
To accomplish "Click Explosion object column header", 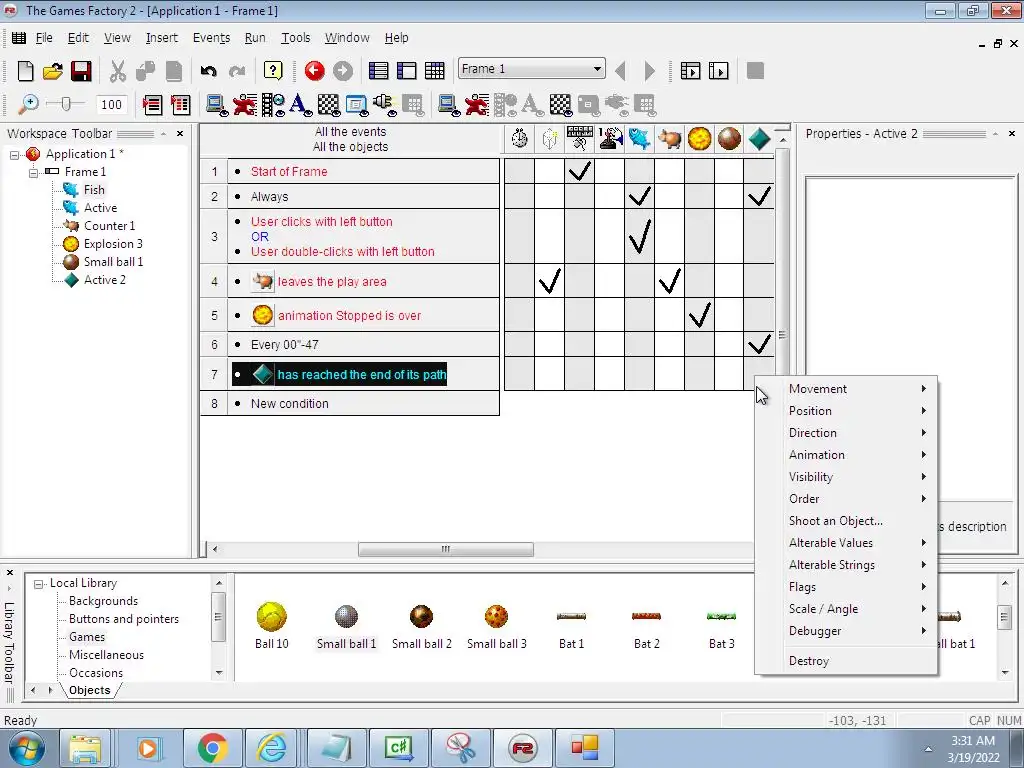I will point(699,138).
